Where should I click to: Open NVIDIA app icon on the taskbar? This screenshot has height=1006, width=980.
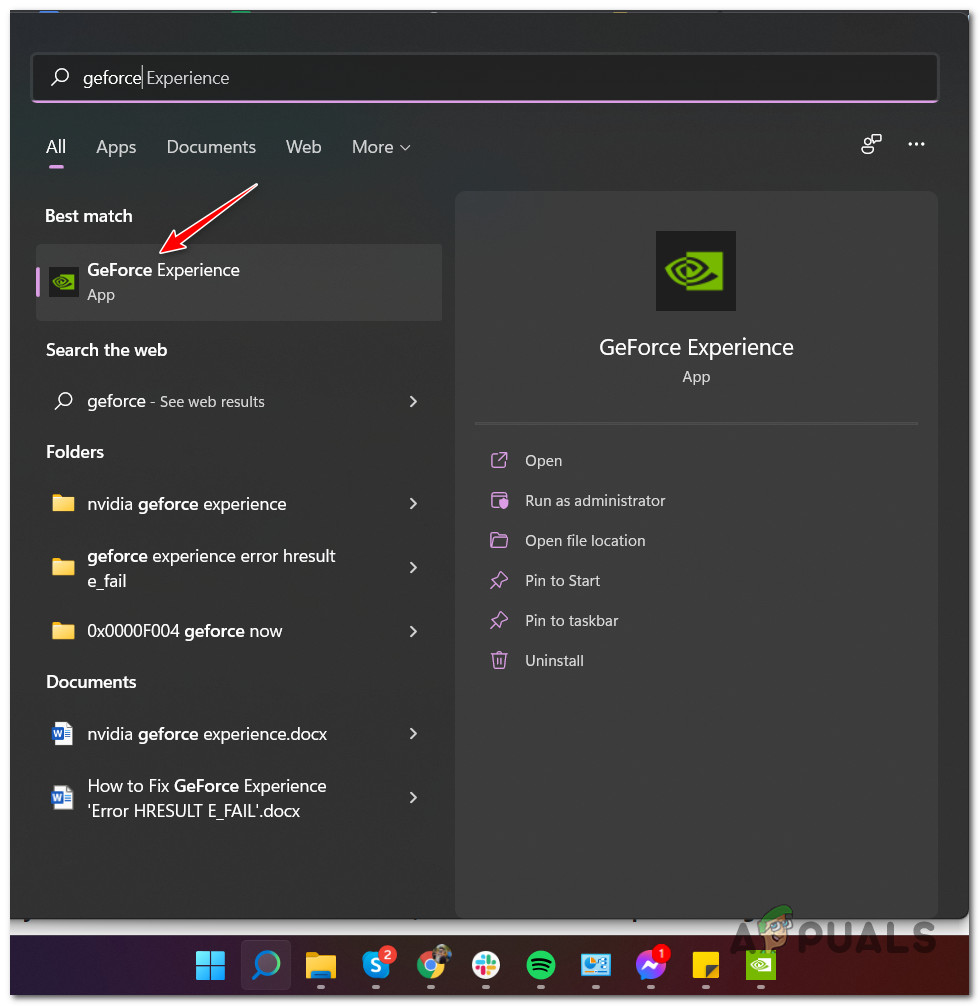[x=761, y=964]
